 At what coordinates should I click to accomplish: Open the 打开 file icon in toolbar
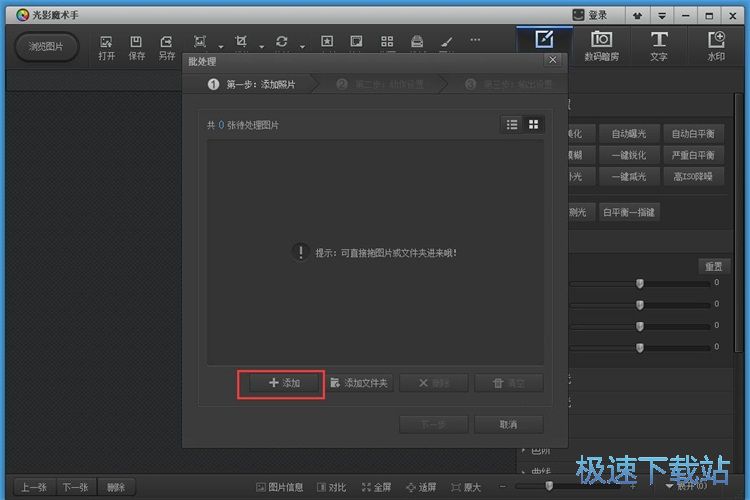[x=107, y=47]
